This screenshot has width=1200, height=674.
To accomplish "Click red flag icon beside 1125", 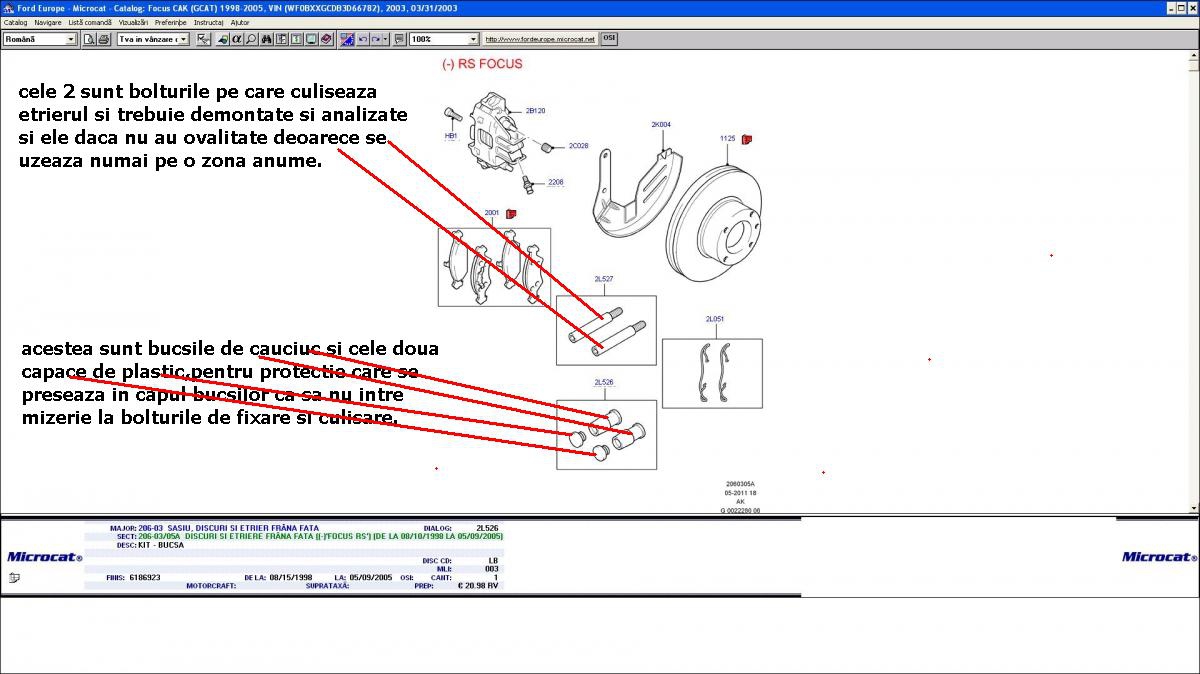I will (746, 138).
